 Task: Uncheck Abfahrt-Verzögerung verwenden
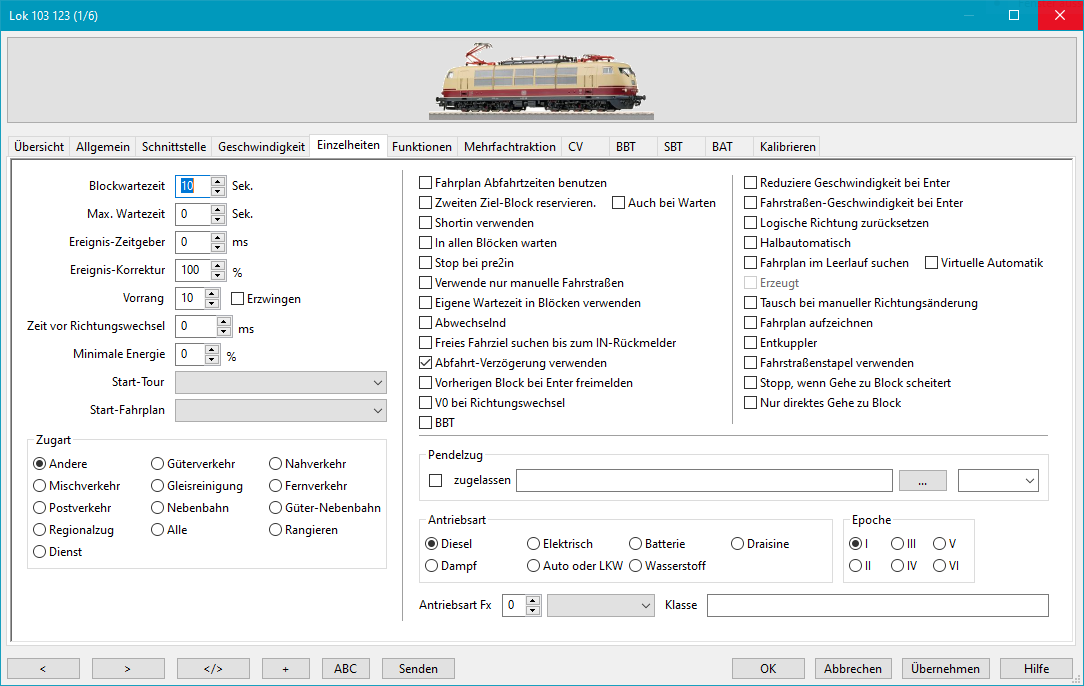point(426,363)
